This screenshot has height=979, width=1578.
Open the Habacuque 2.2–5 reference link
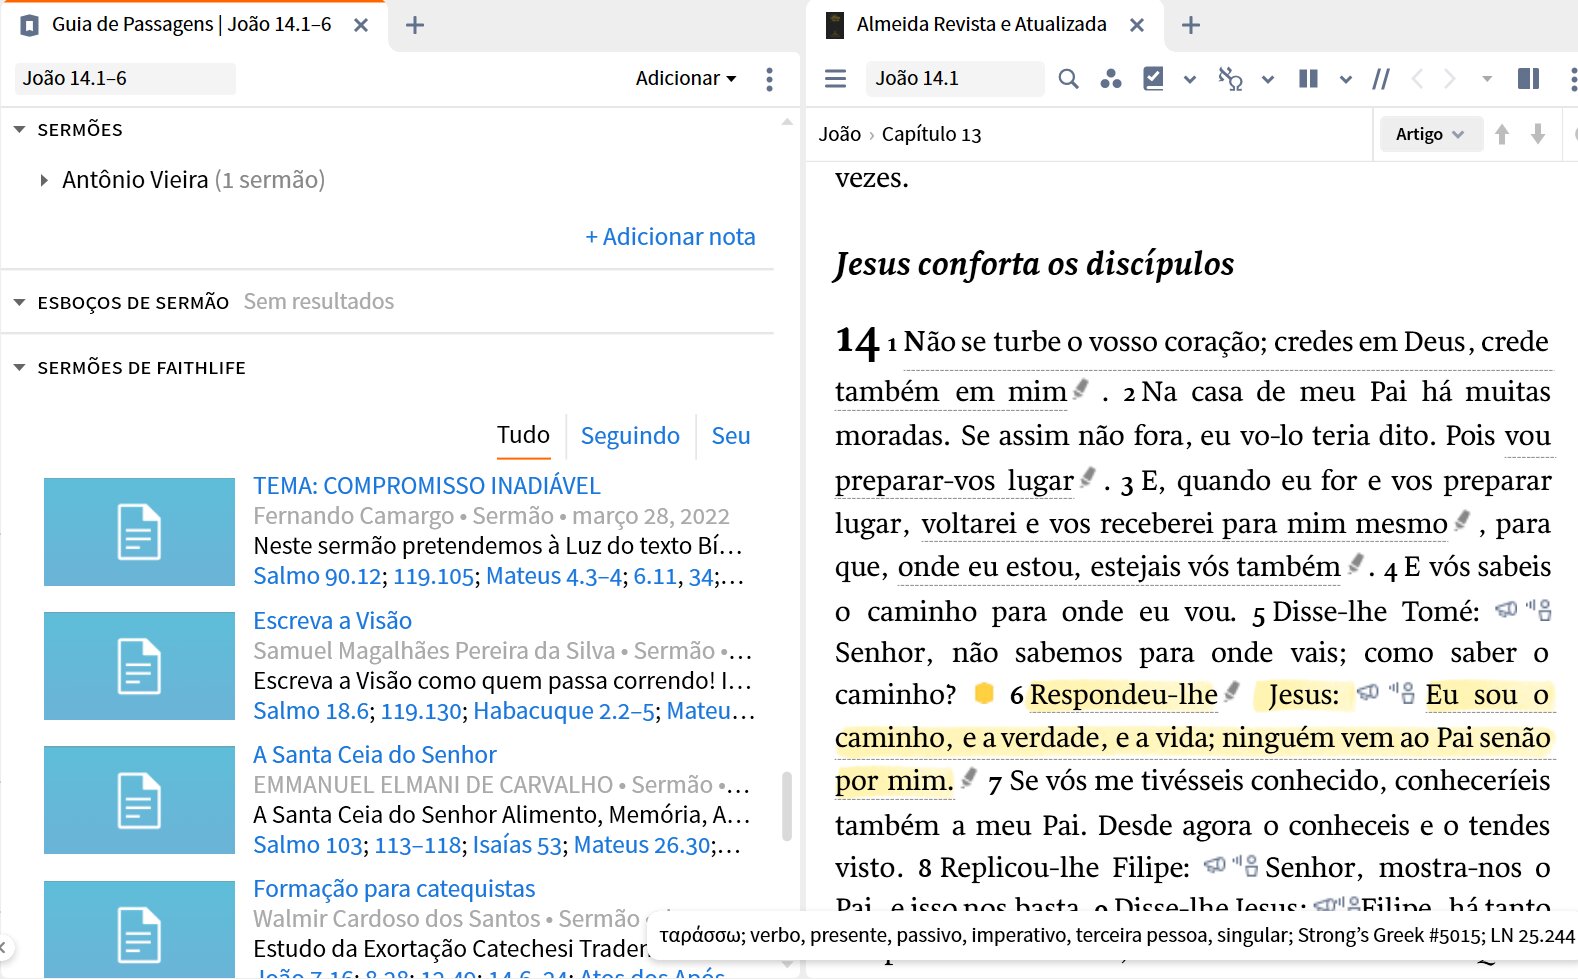[x=564, y=711]
